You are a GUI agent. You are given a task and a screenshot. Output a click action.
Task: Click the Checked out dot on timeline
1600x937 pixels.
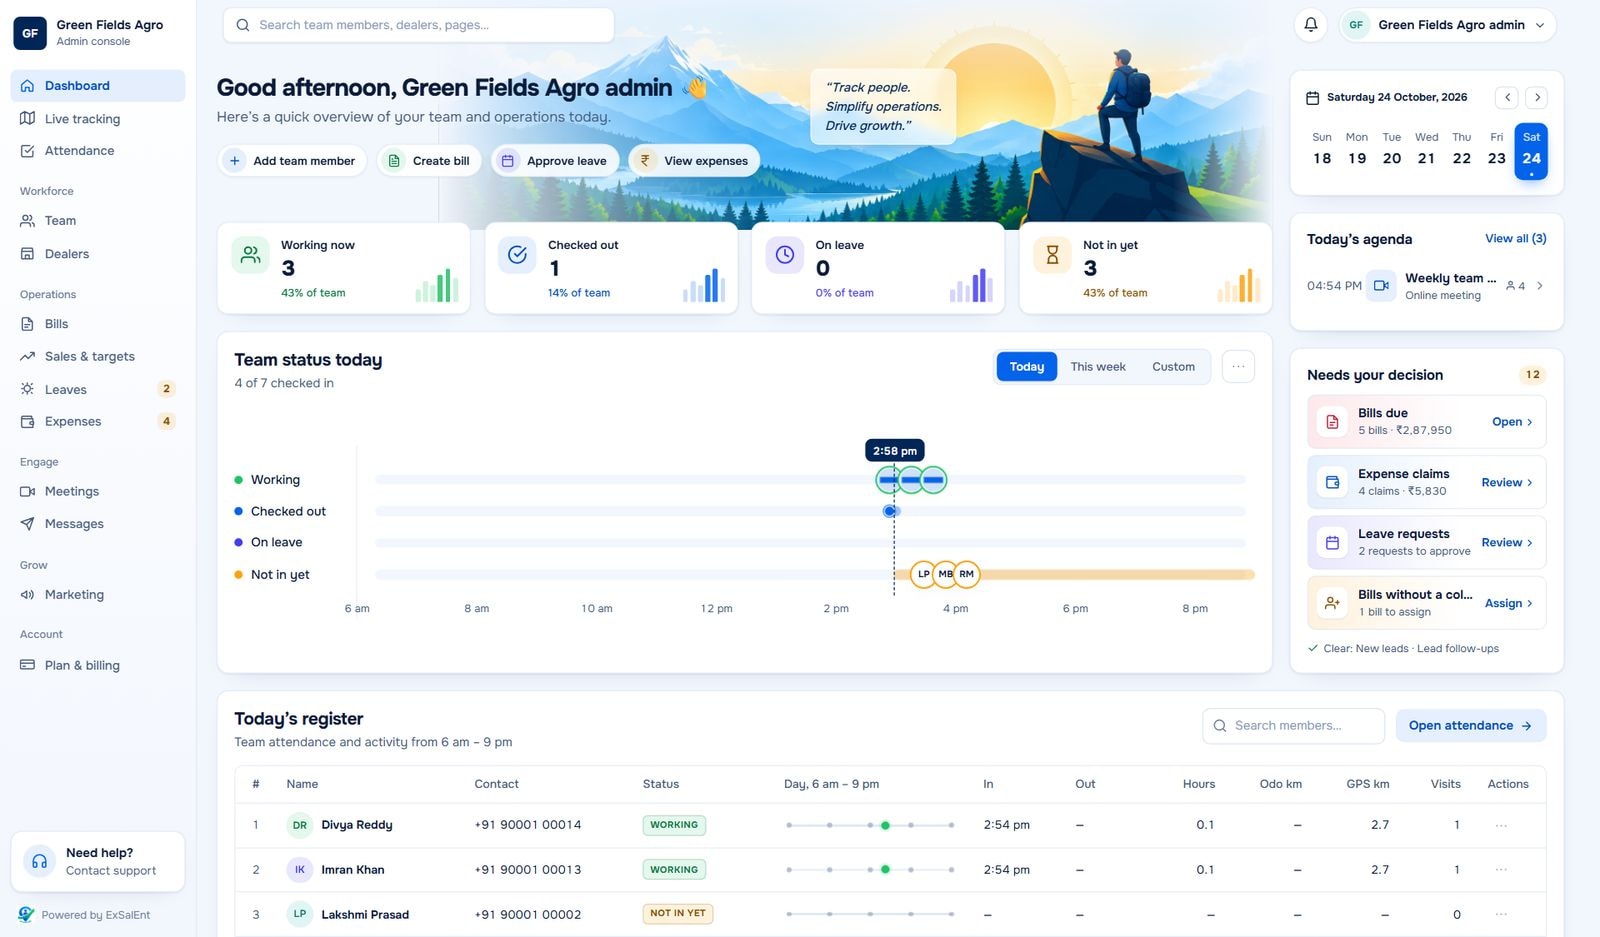(890, 511)
